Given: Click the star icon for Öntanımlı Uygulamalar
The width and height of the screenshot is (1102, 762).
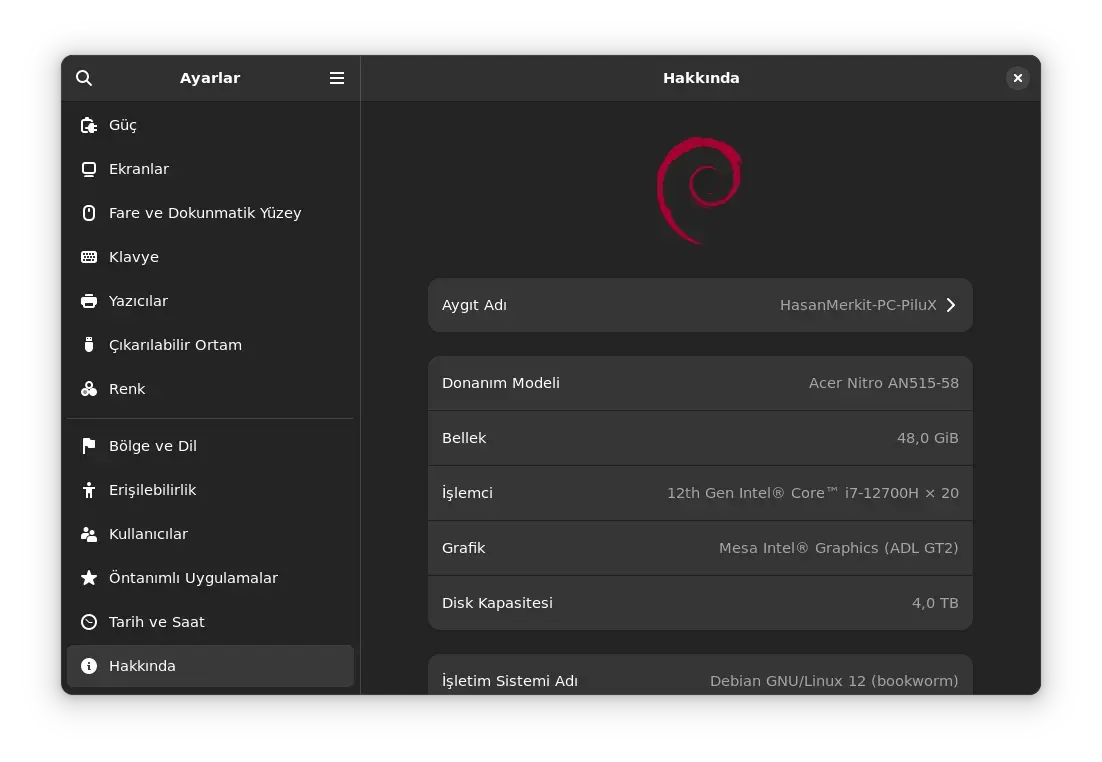Looking at the screenshot, I should pos(89,578).
